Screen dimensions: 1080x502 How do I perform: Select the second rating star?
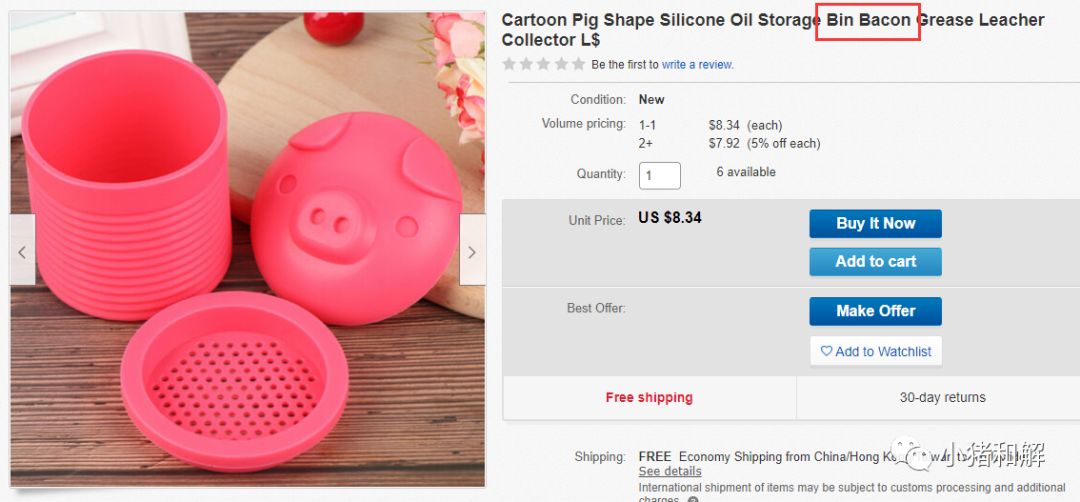(527, 64)
